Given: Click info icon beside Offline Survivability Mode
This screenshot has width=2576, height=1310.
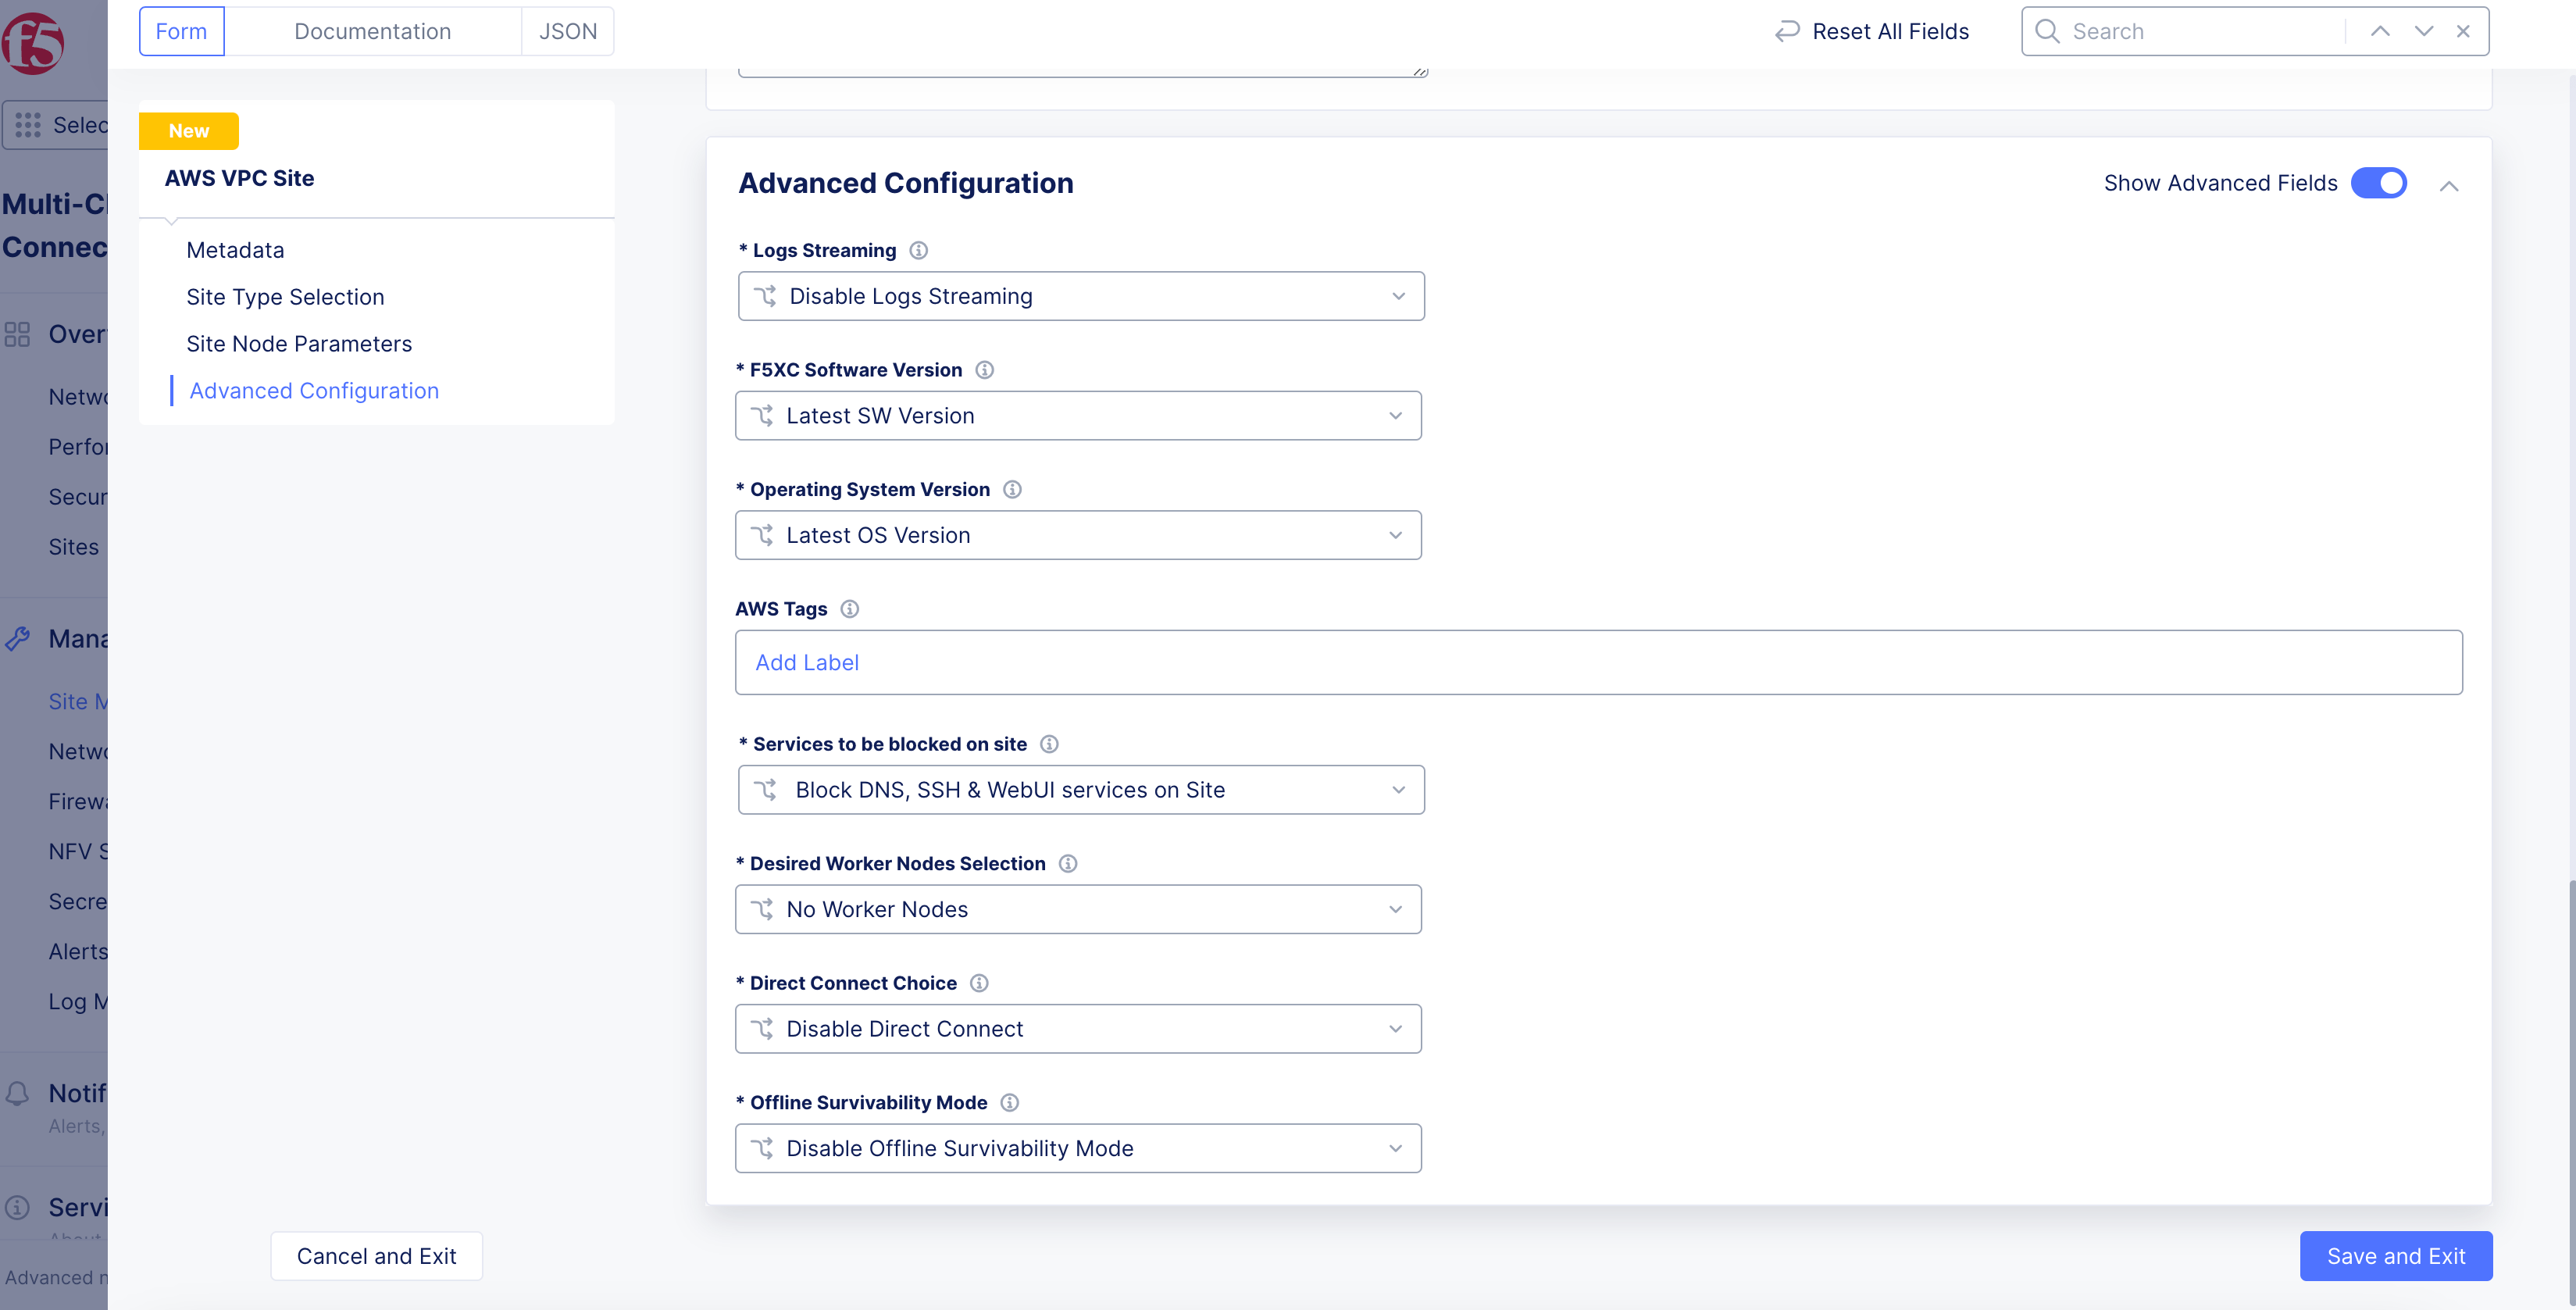Looking at the screenshot, I should tap(1009, 1102).
